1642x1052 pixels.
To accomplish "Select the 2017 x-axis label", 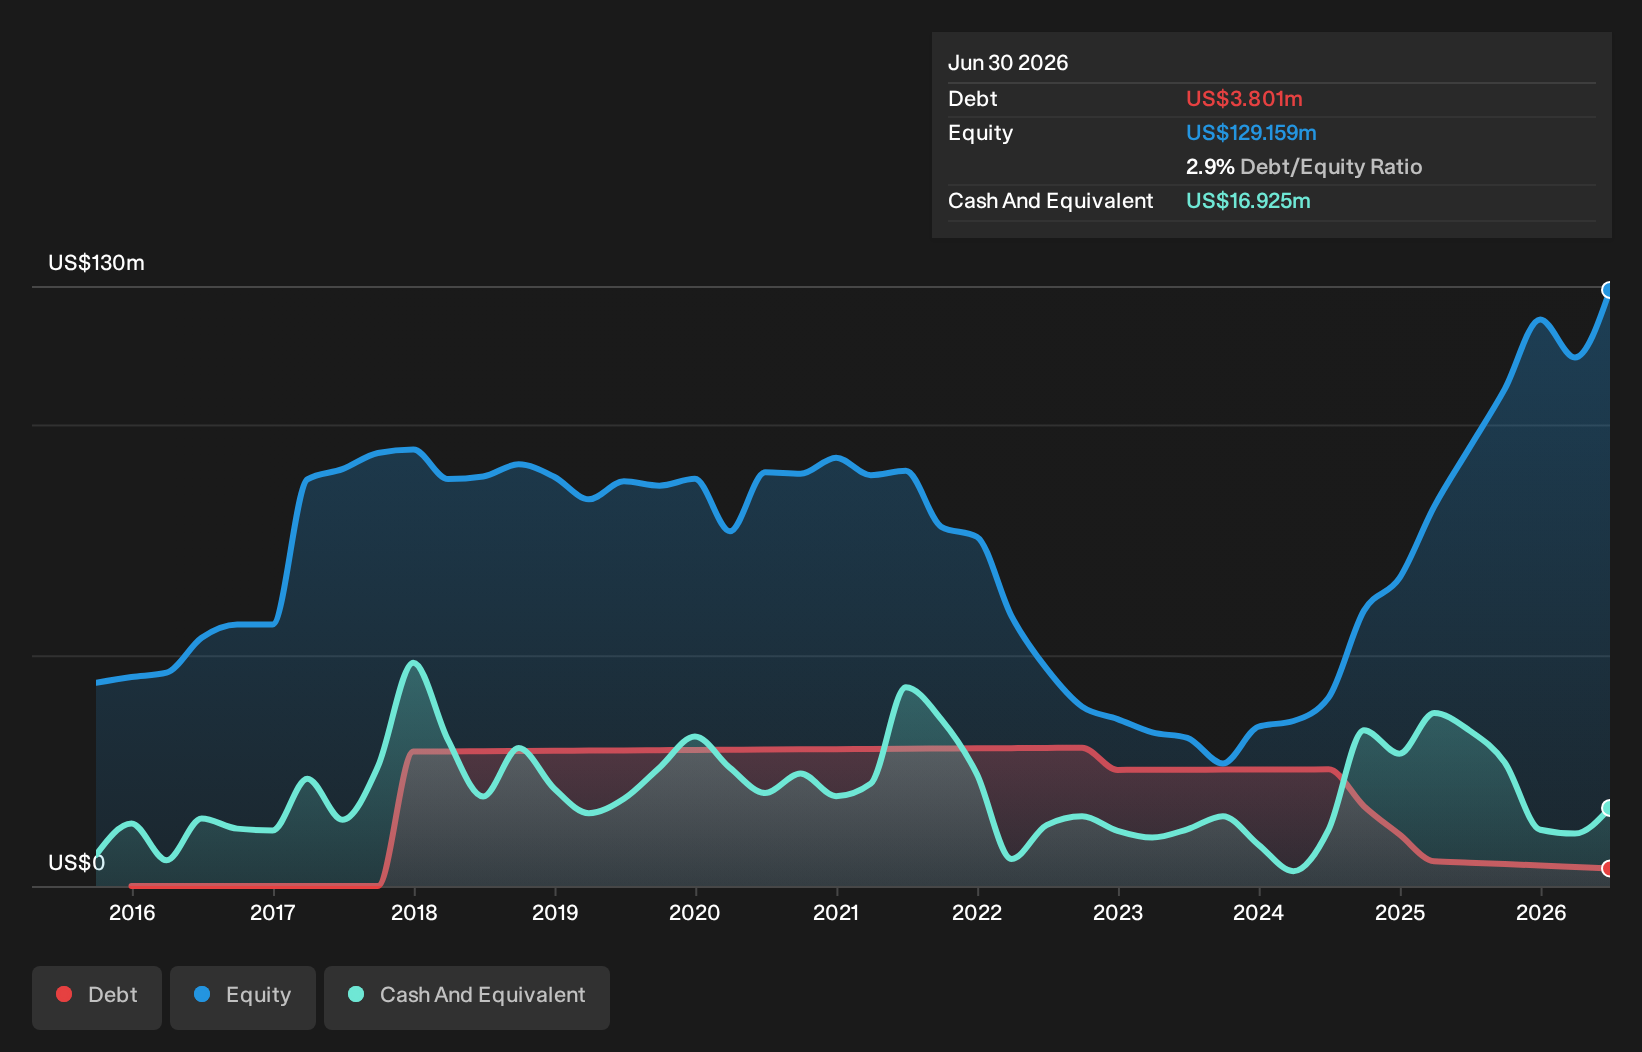I will pos(273,912).
